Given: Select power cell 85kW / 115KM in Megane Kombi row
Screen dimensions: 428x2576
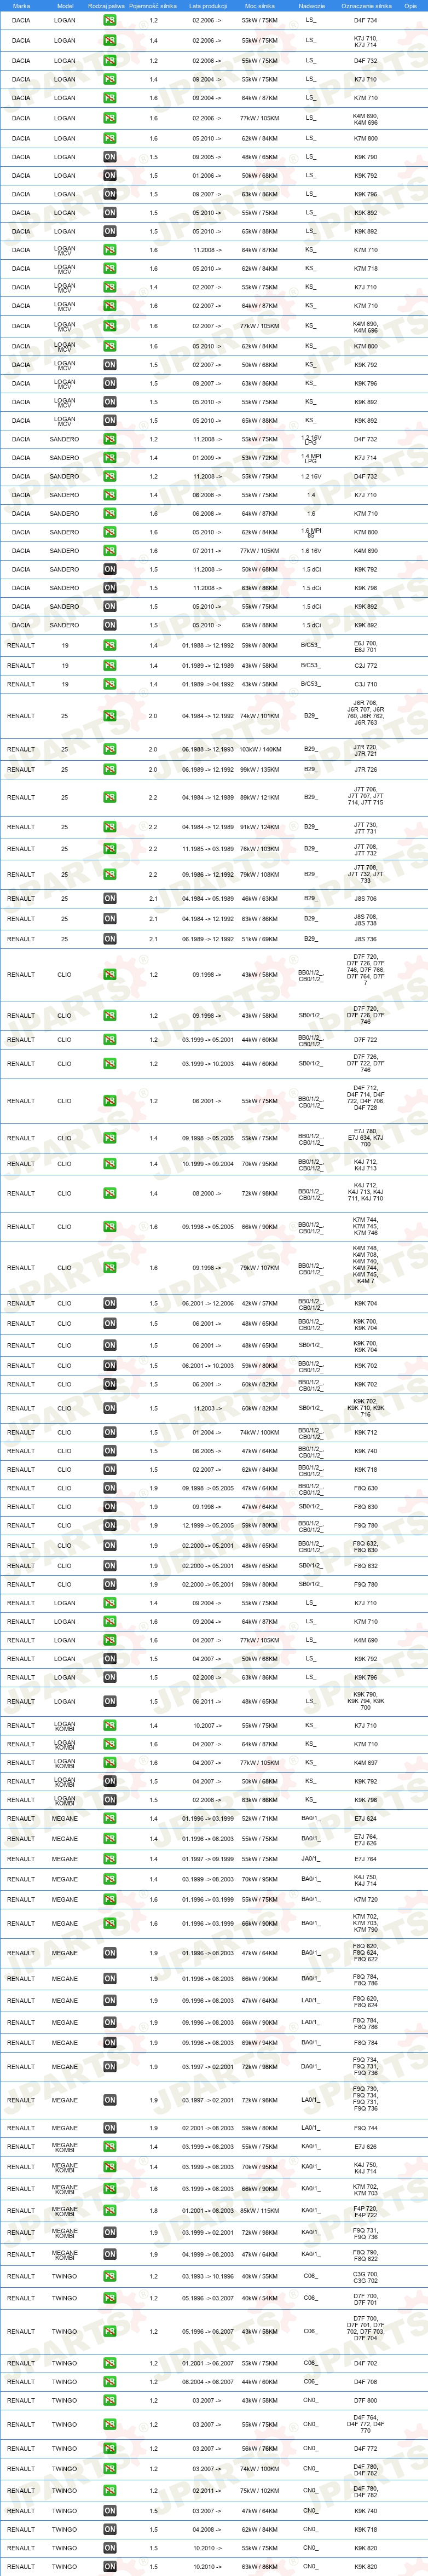Looking at the screenshot, I should pyautogui.click(x=260, y=2211).
